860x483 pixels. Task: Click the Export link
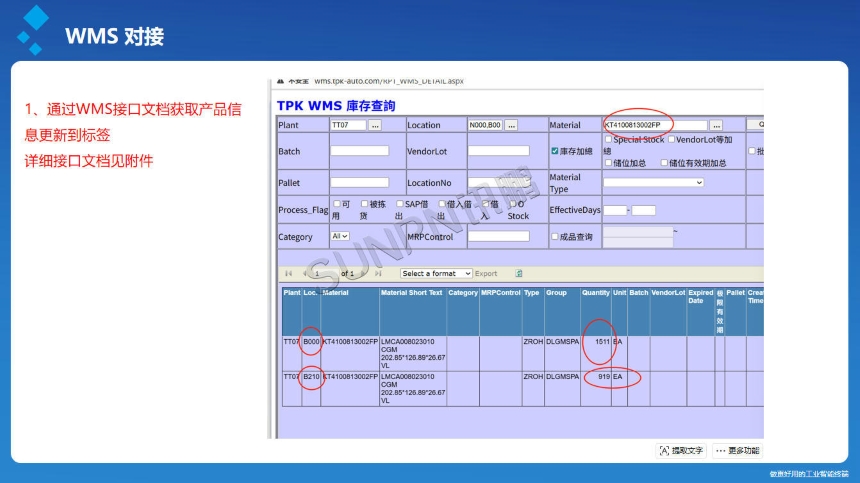[486, 274]
